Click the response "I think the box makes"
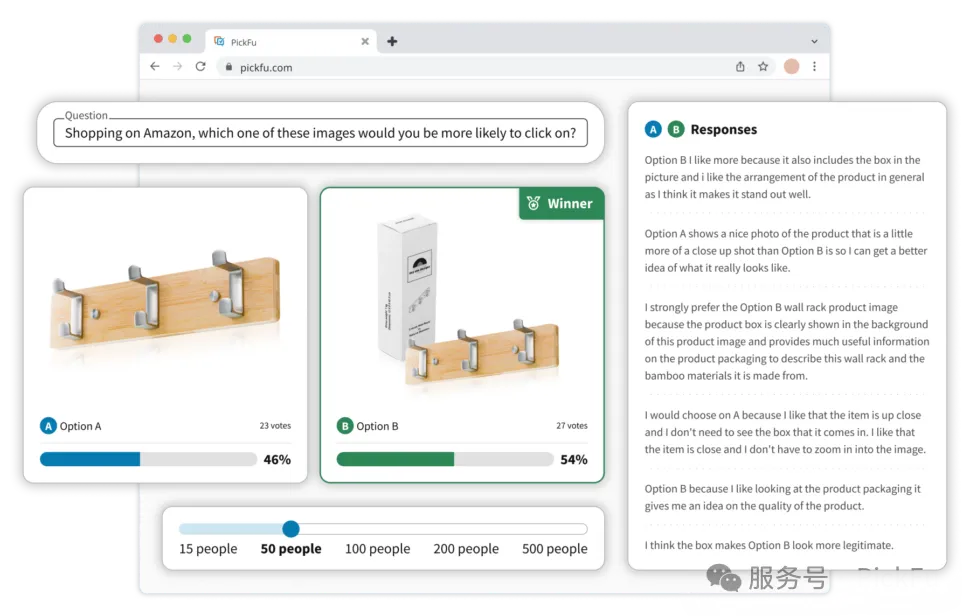Screen dimensions: 970x616 769,545
